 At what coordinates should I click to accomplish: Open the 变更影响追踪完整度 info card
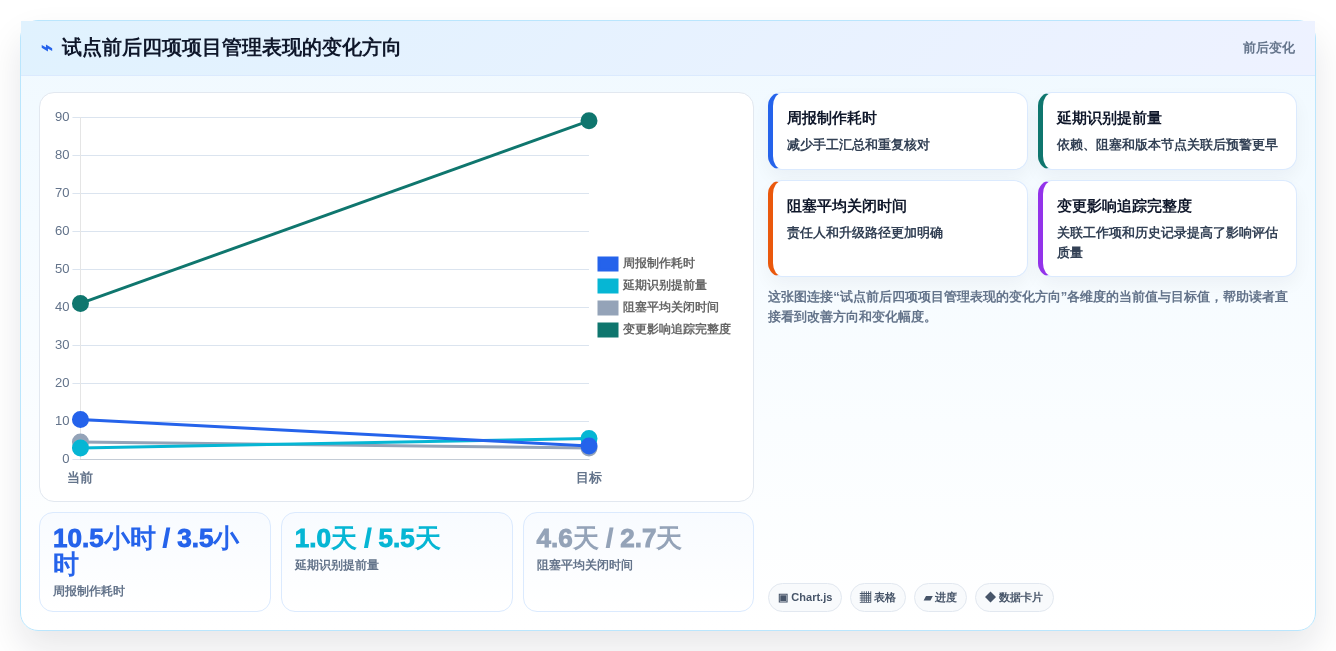(x=1167, y=229)
